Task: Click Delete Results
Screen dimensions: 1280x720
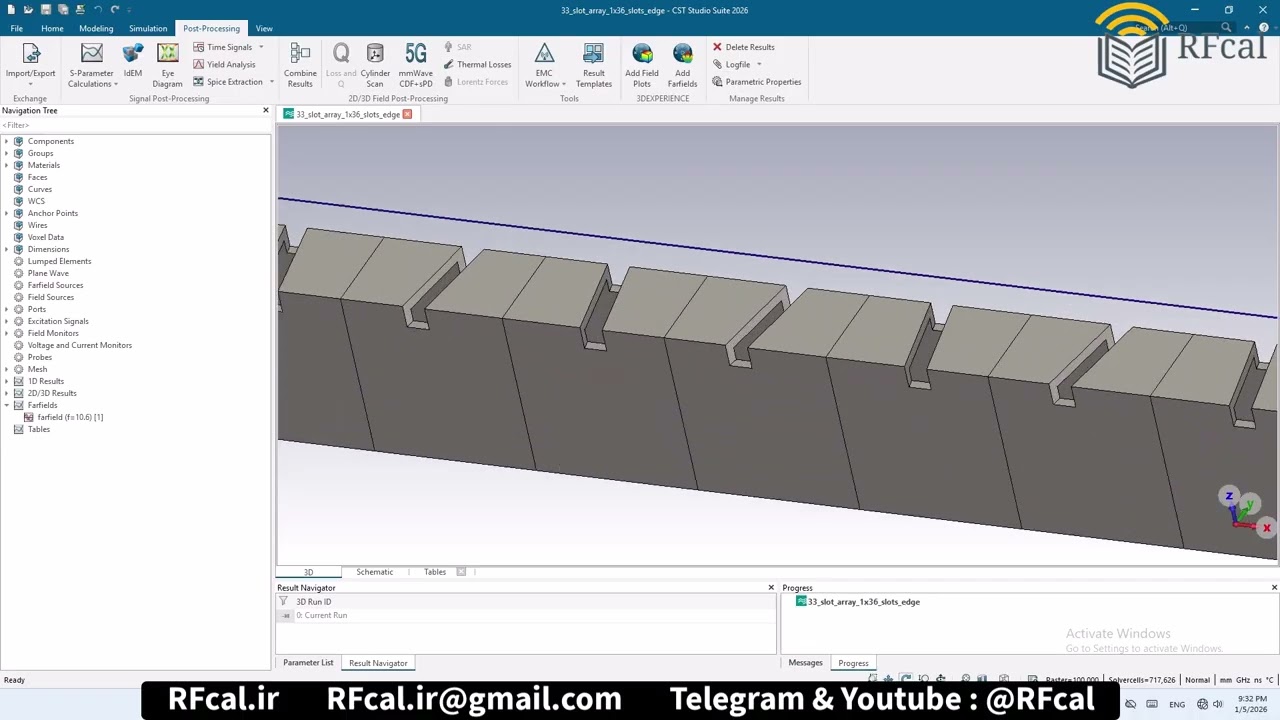Action: (x=743, y=47)
